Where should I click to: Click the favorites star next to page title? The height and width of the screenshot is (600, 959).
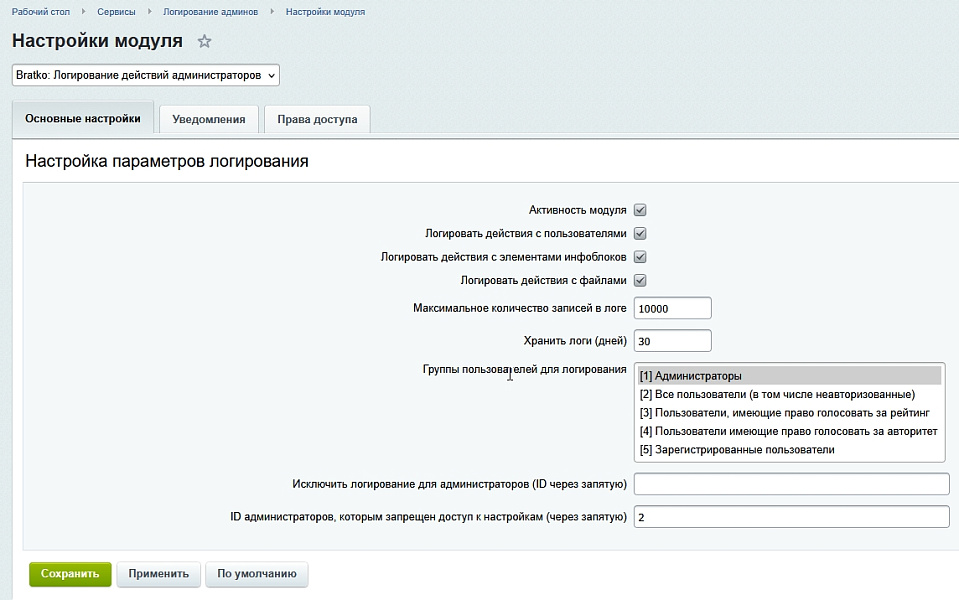[204, 41]
